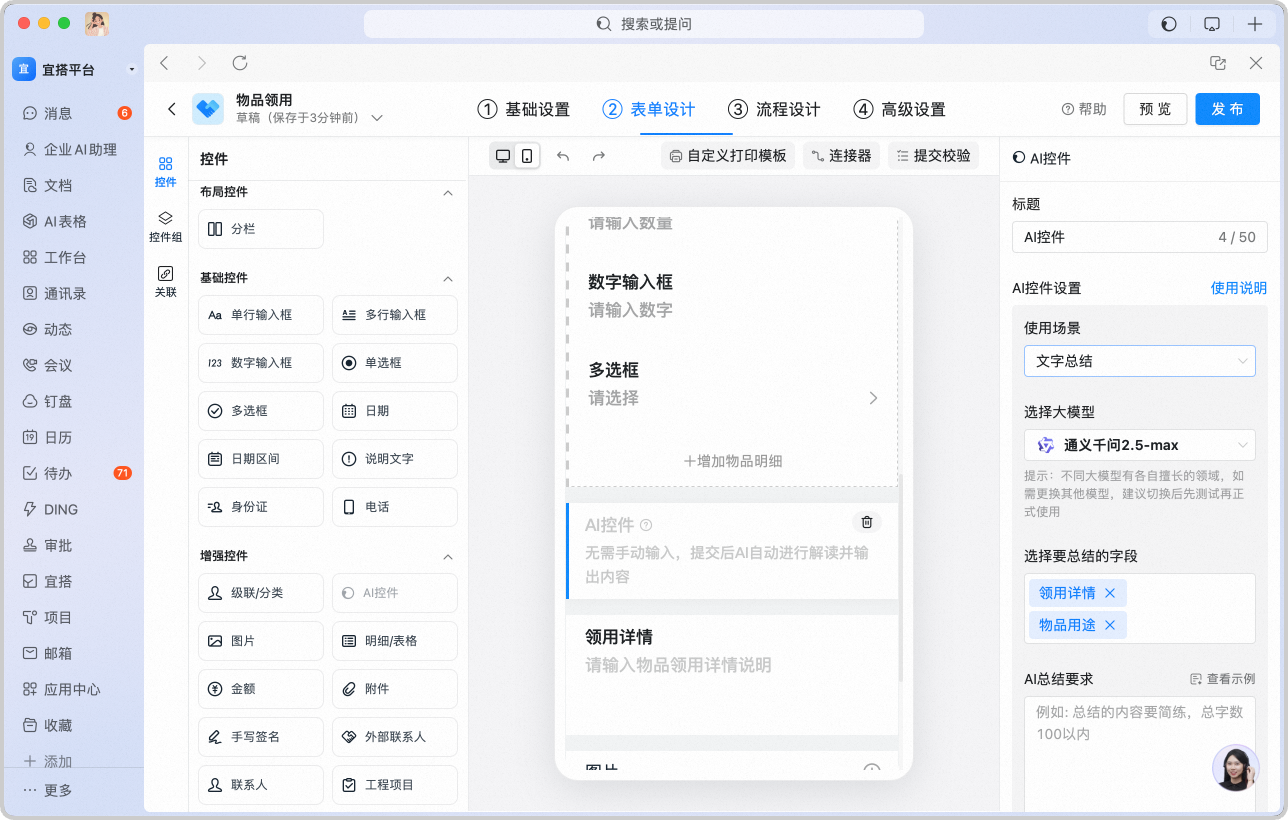Open 连接器 settings
Image resolution: width=1288 pixels, height=820 pixels.
tap(842, 156)
